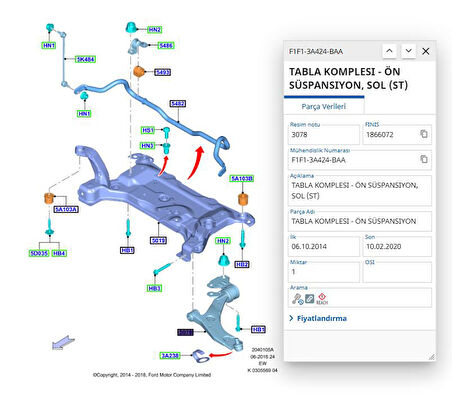Go to next part with down chevron
Viewport: 452px width, 394px height.
(x=408, y=51)
